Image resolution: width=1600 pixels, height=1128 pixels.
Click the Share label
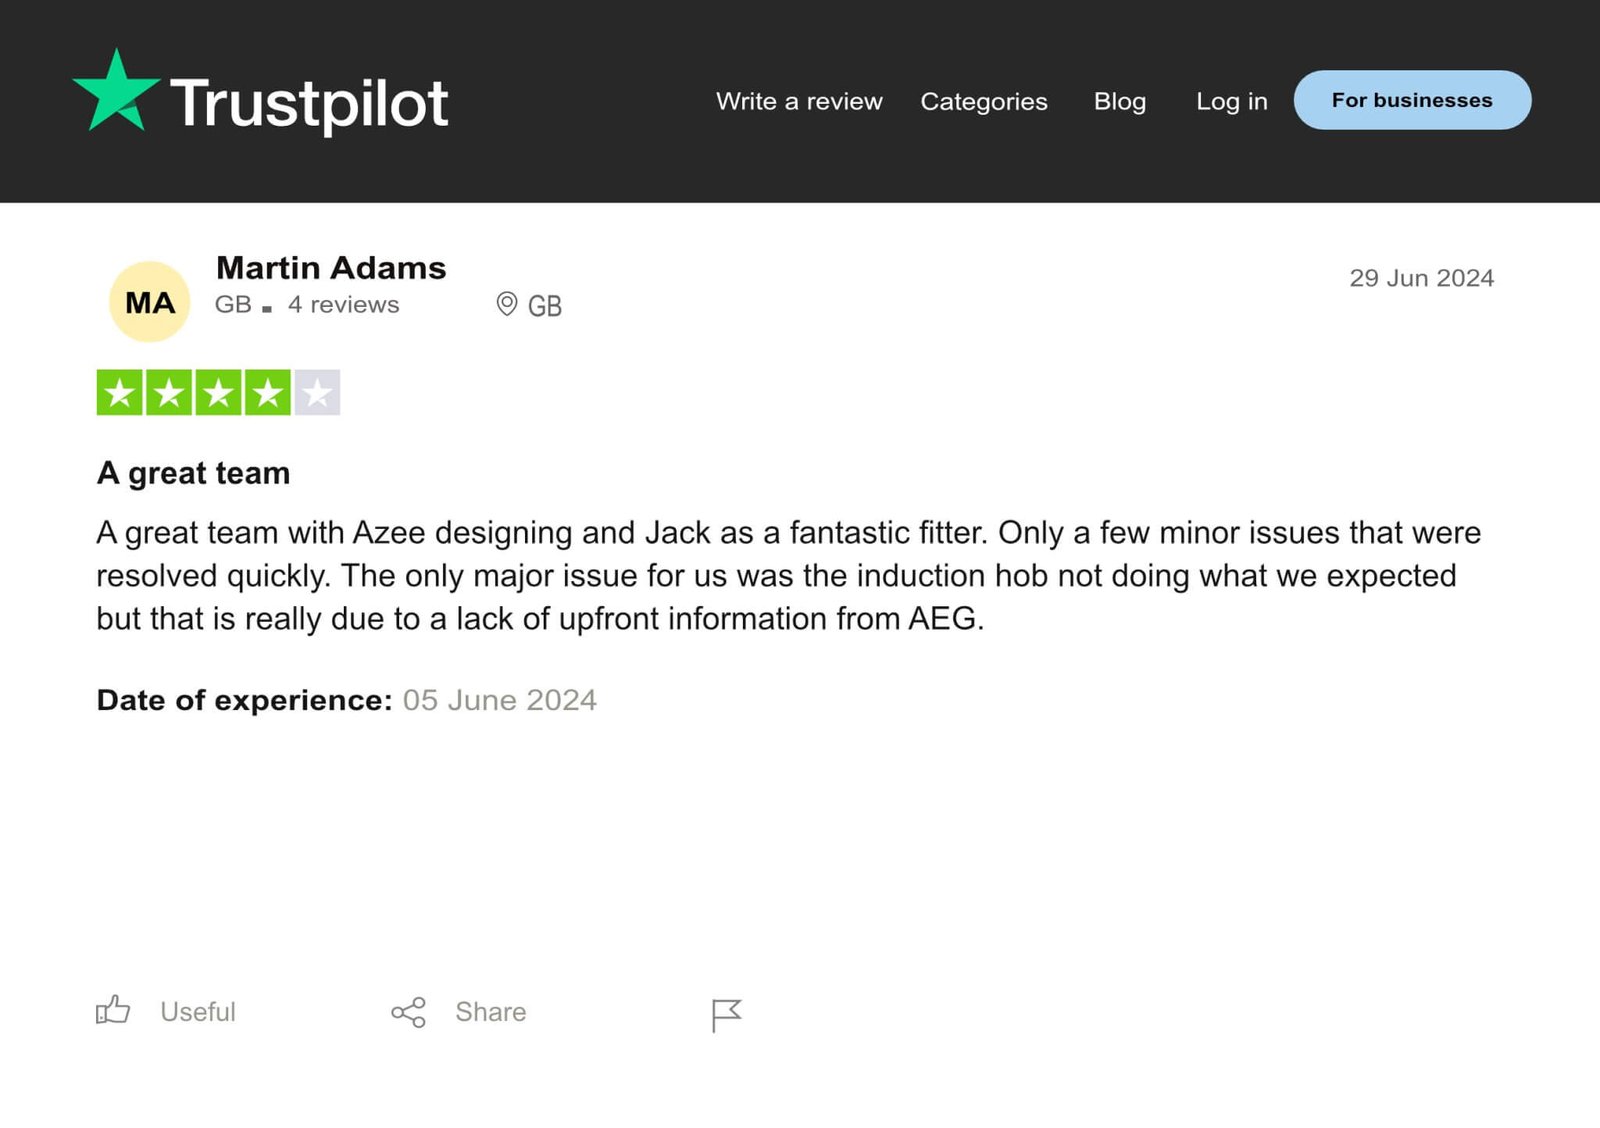click(x=490, y=1012)
